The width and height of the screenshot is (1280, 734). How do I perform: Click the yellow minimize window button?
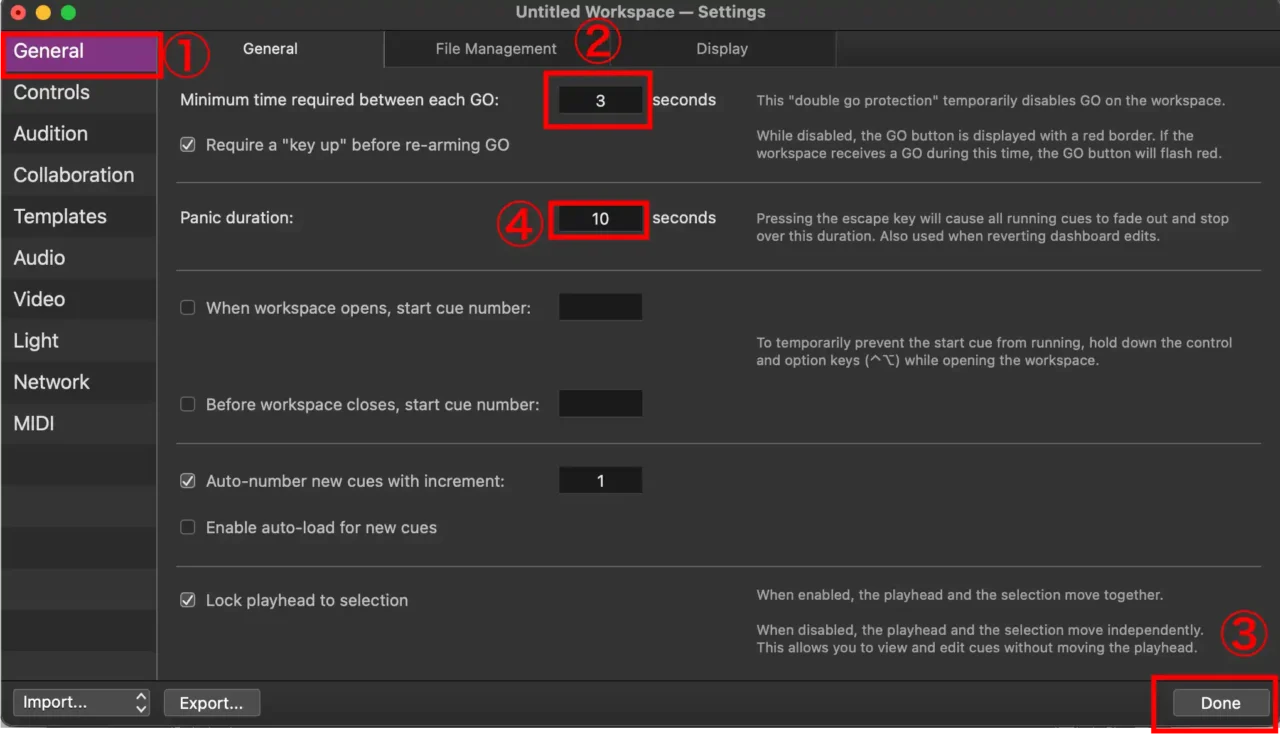coord(43,13)
